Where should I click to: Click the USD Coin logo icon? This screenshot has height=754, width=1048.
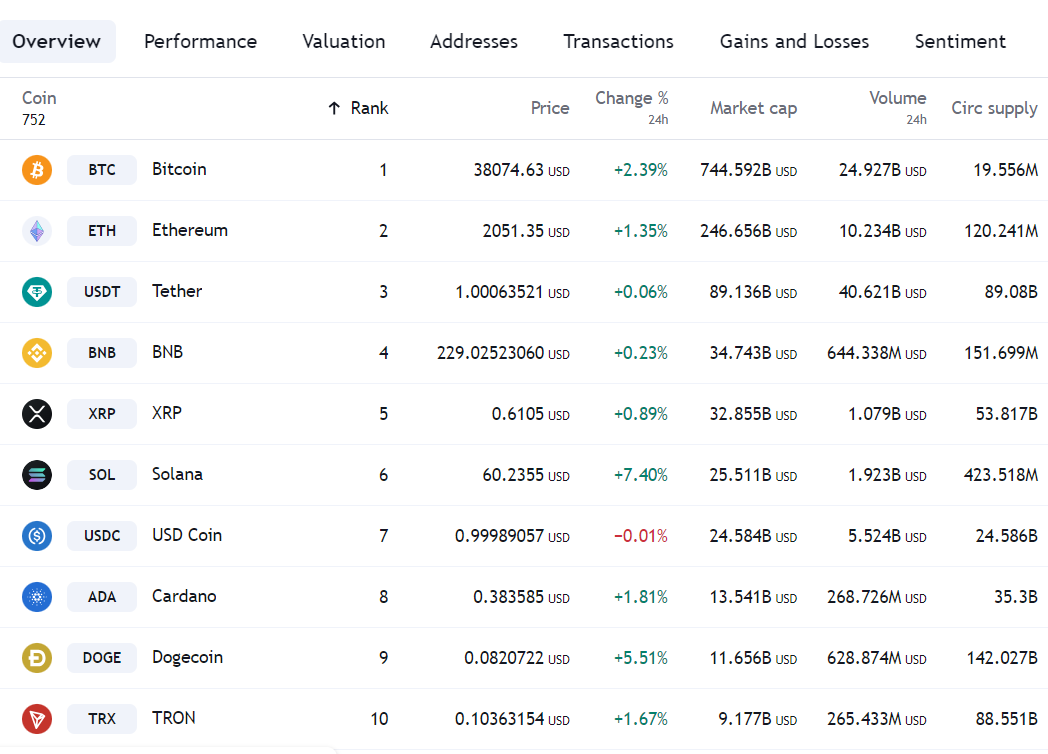tap(37, 536)
